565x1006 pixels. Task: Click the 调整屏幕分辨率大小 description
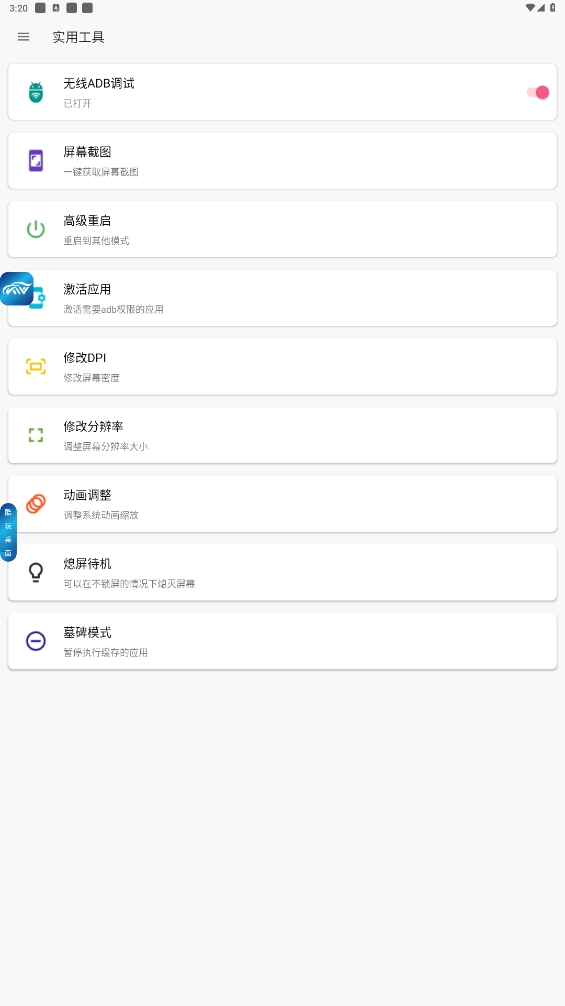[x=105, y=447]
